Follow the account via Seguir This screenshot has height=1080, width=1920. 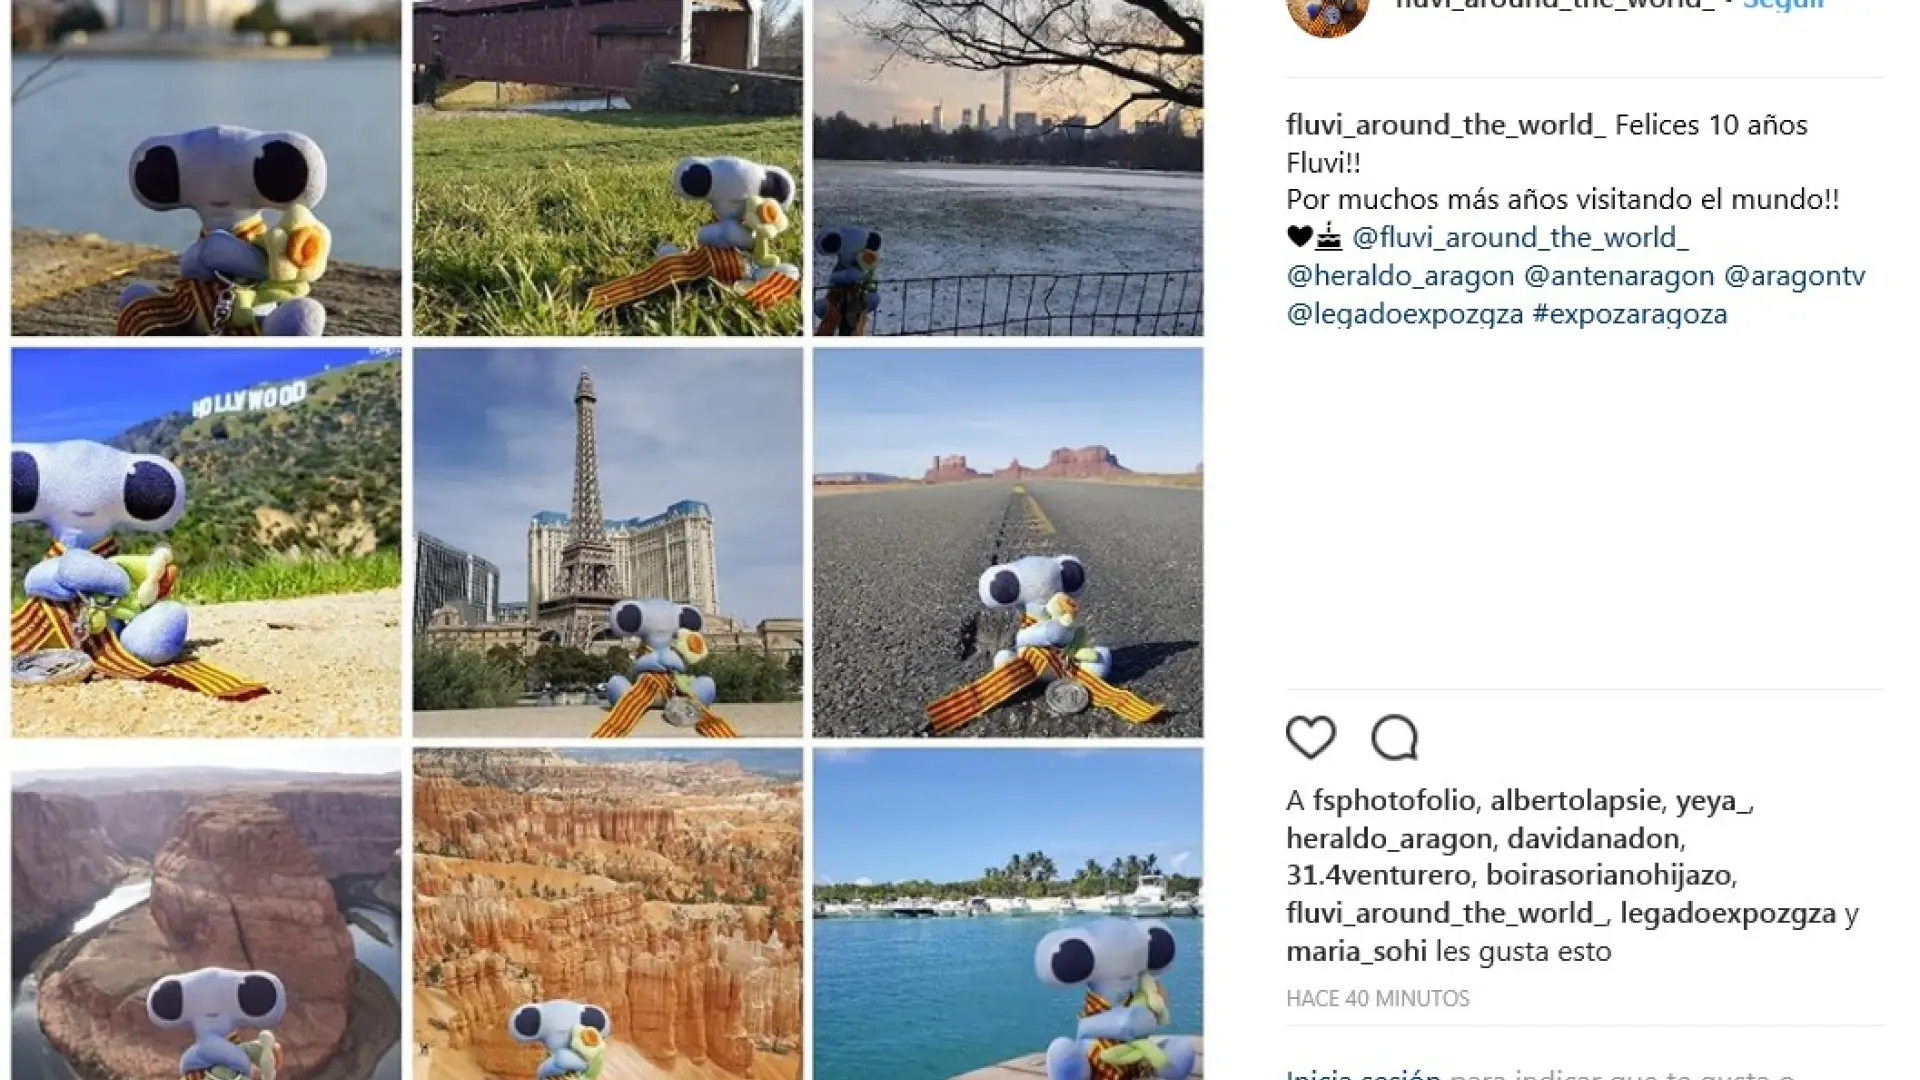pyautogui.click(x=1783, y=5)
